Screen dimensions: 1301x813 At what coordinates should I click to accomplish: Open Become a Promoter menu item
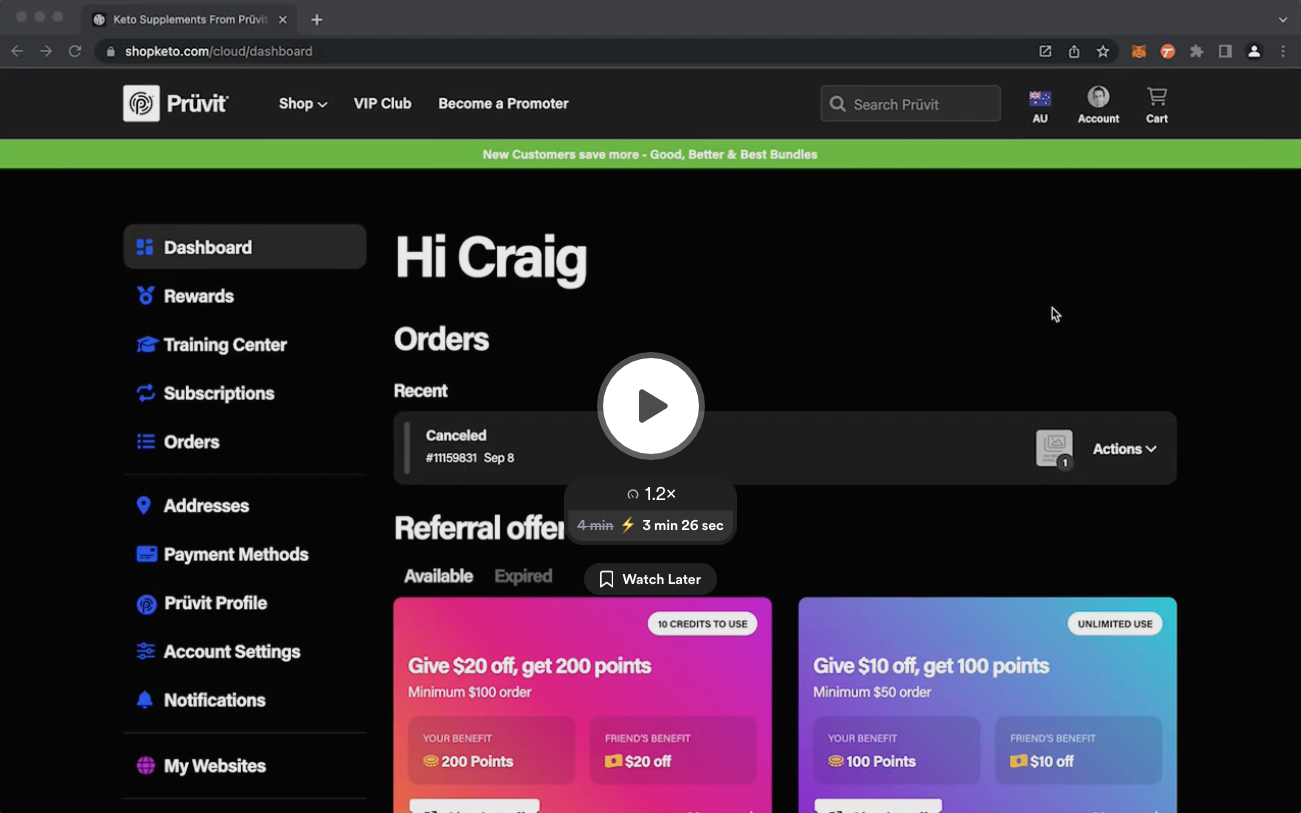[503, 103]
